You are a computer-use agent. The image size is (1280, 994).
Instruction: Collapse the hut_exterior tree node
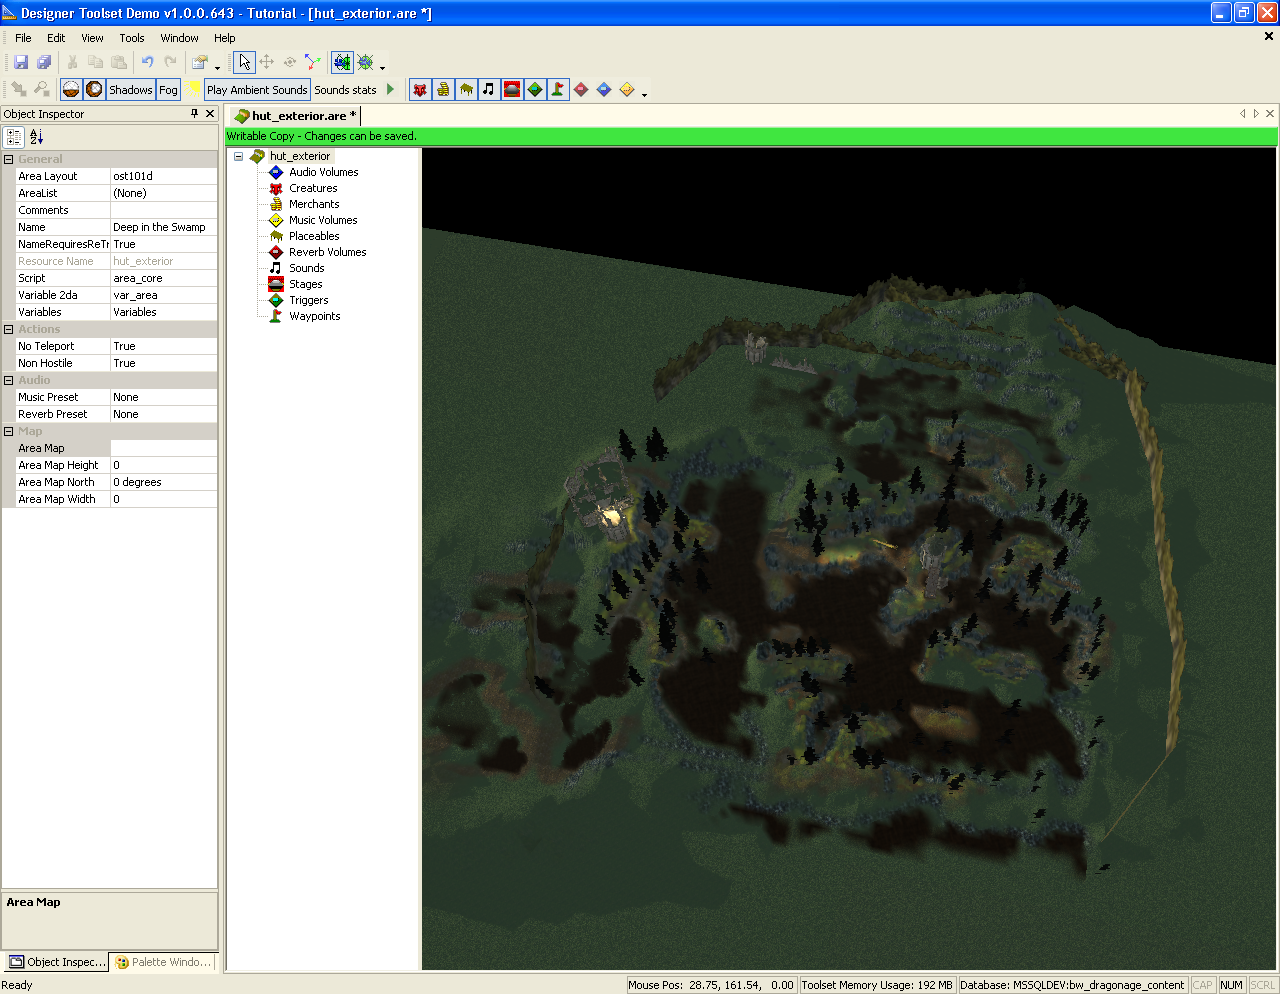point(239,156)
